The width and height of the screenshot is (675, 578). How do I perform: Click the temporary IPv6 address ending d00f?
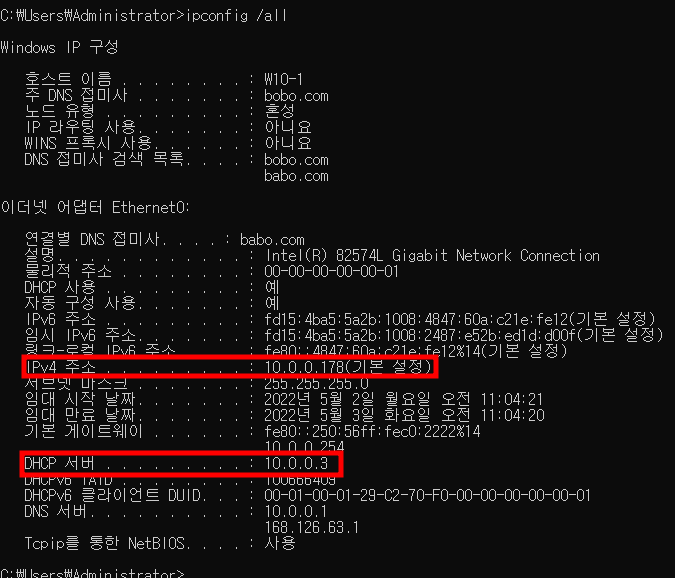(464, 336)
